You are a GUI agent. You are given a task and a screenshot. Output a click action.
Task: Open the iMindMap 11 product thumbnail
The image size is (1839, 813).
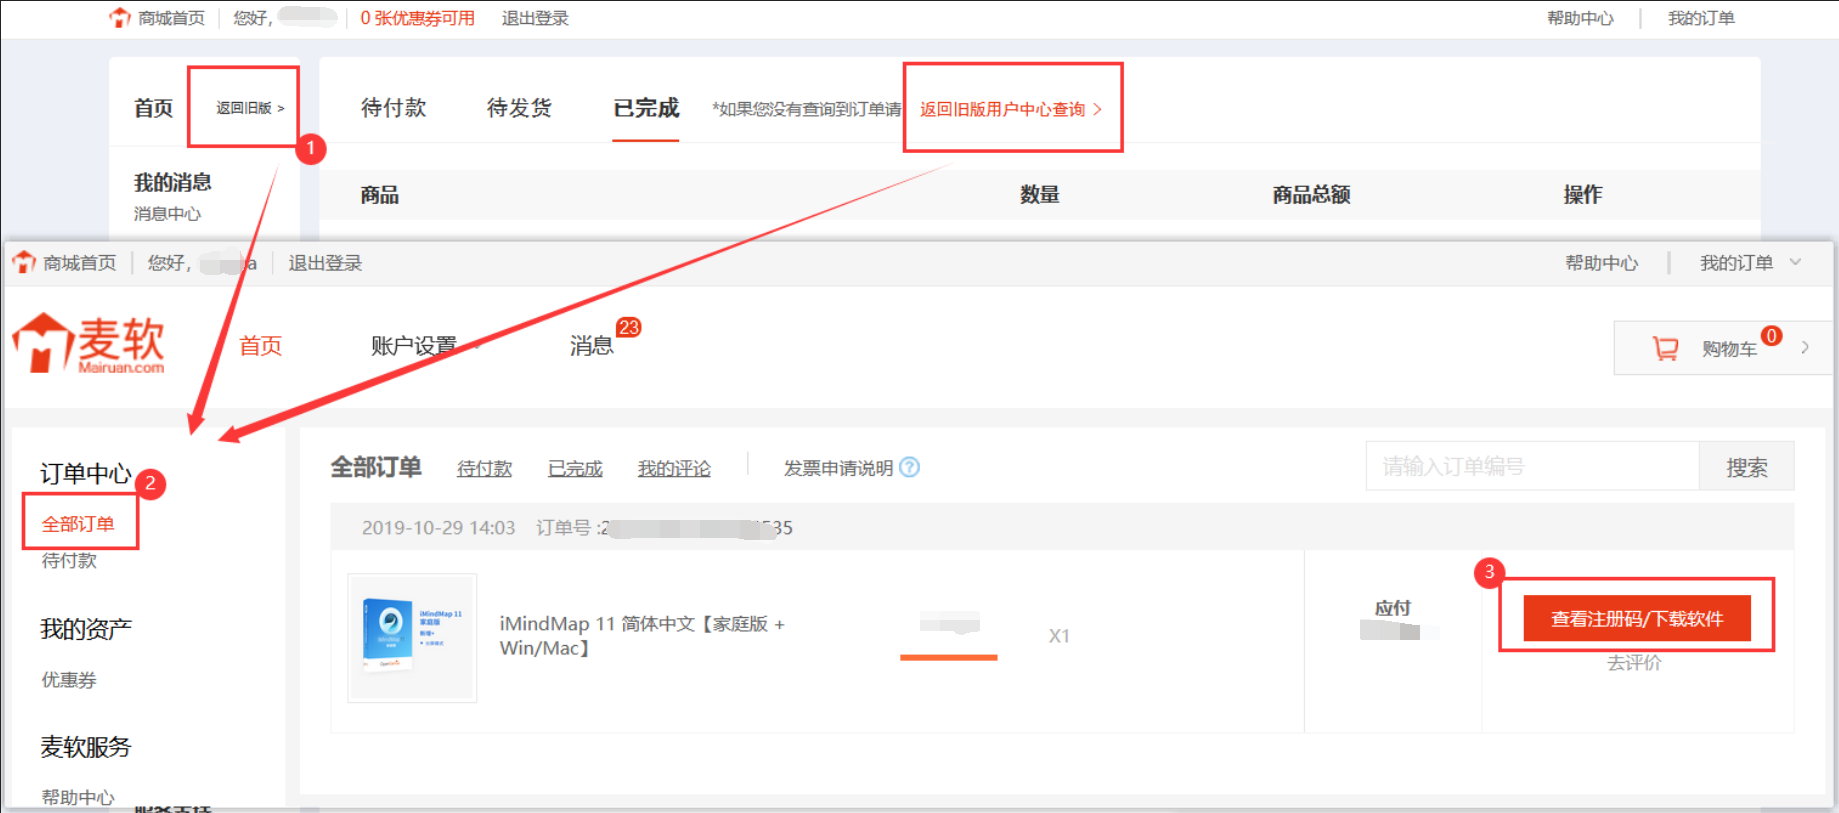point(412,637)
